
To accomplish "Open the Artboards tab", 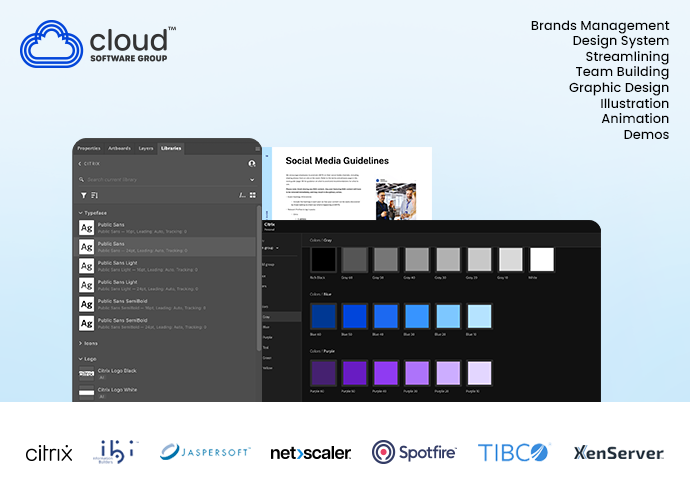I will 119,148.
